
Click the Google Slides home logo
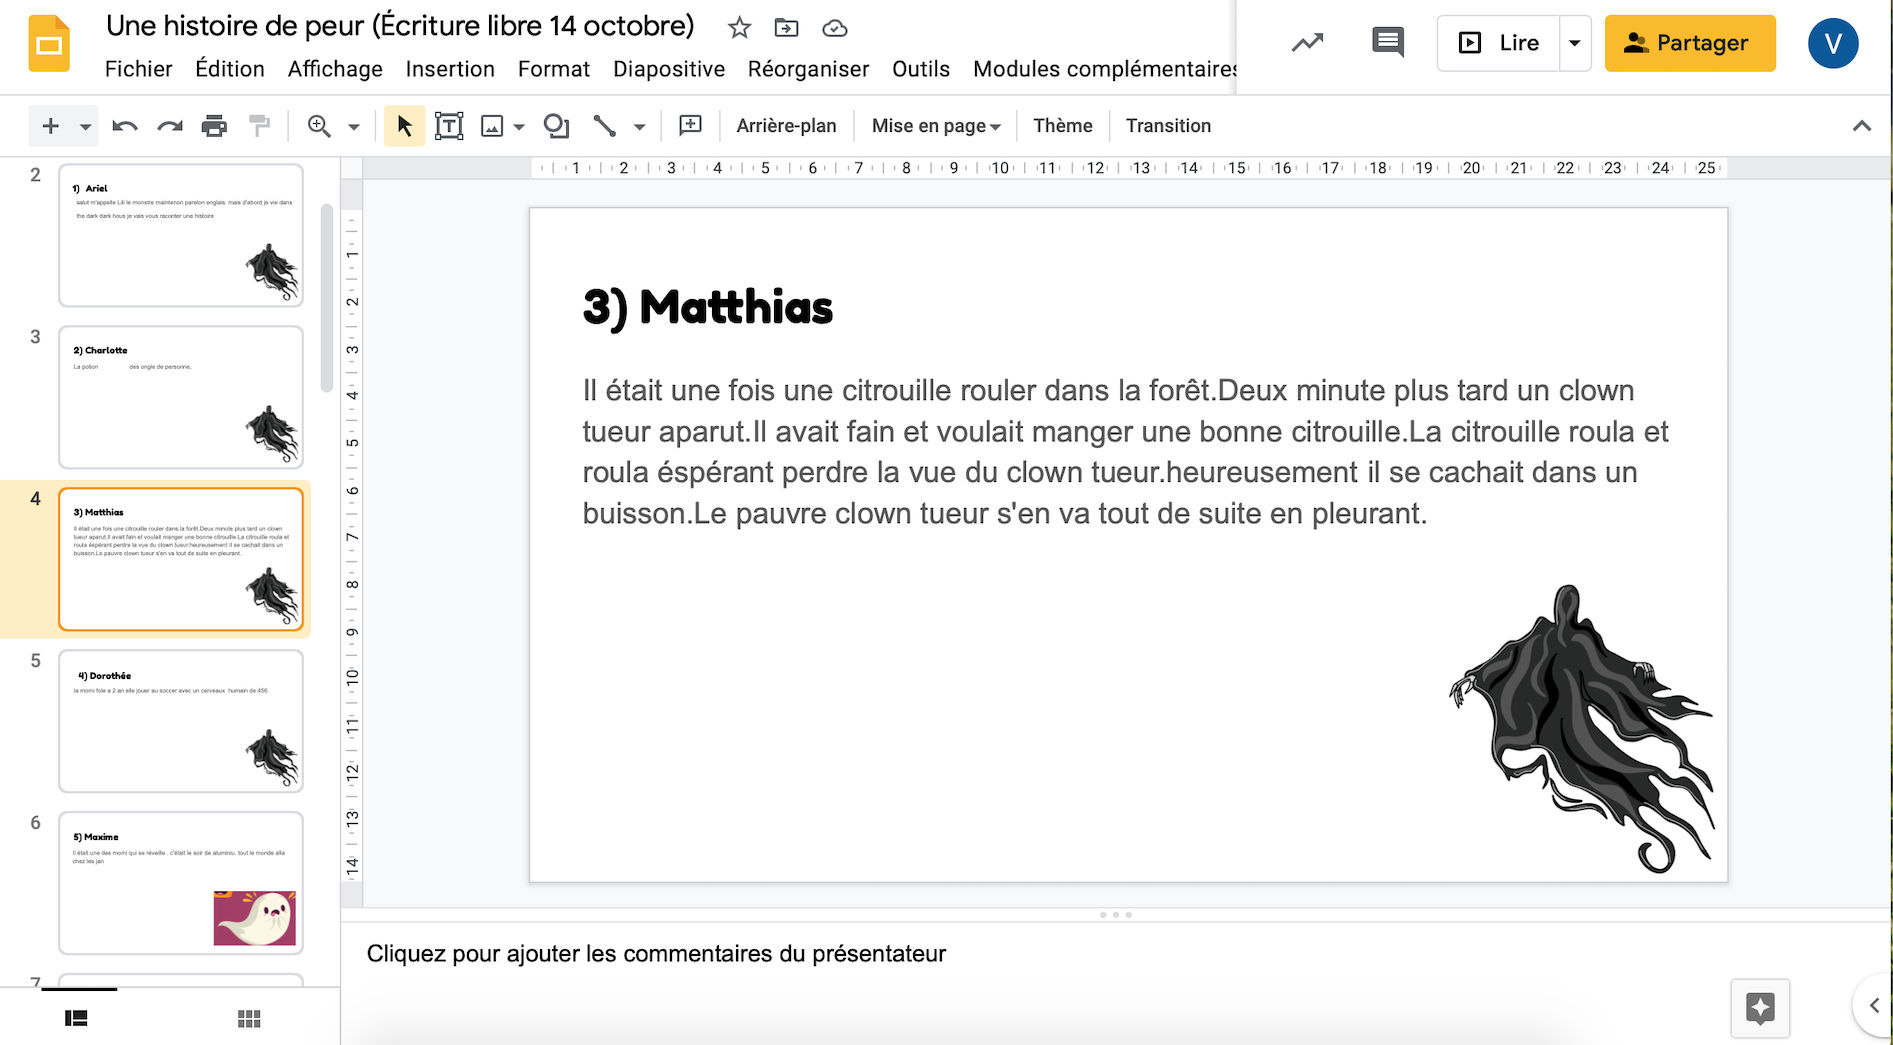tap(49, 44)
